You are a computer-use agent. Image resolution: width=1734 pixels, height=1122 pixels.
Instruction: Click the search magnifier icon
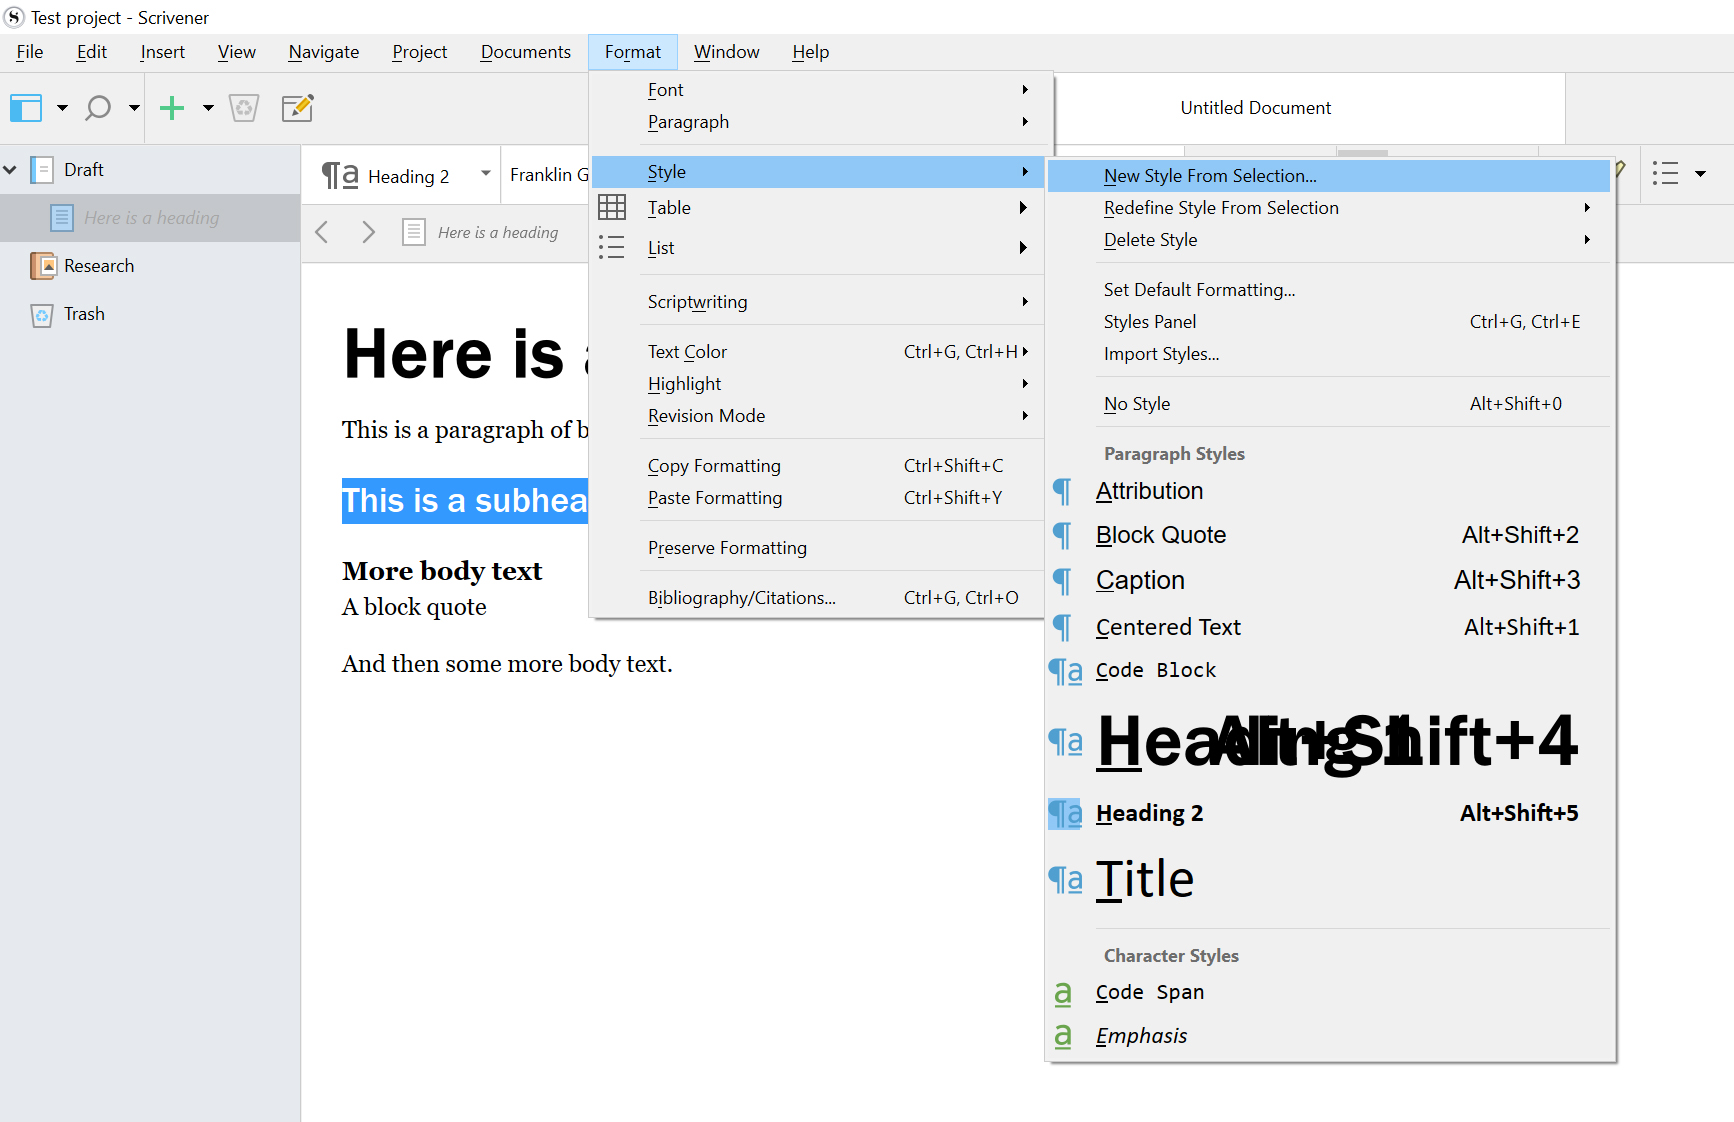[98, 107]
